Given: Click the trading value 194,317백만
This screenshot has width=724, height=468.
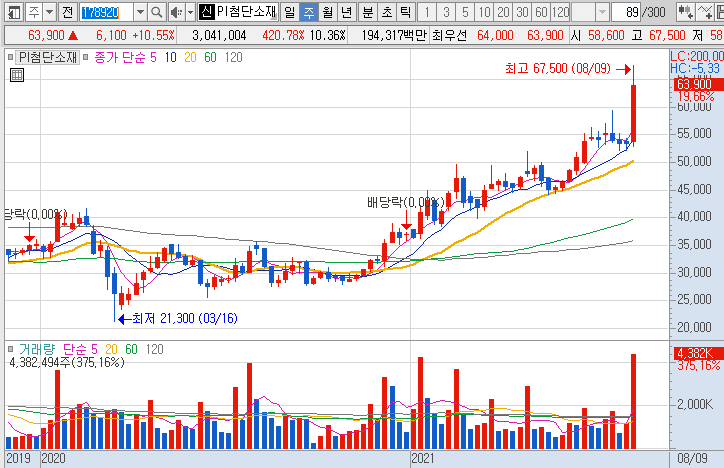Looking at the screenshot, I should 394,36.
